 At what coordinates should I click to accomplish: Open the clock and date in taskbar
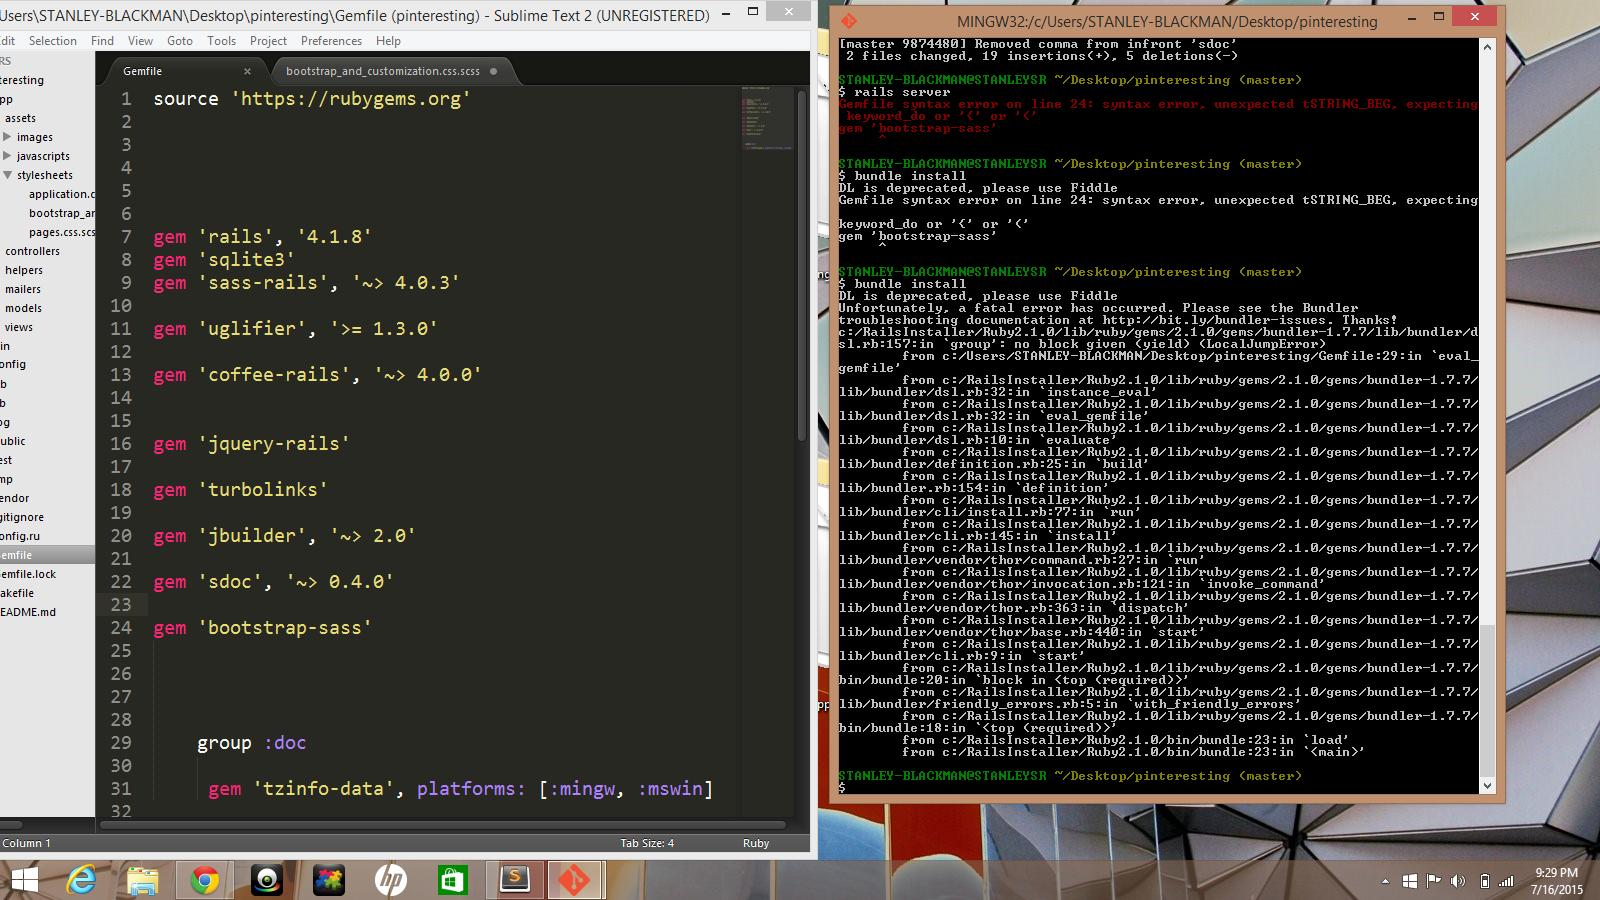pos(1557,881)
